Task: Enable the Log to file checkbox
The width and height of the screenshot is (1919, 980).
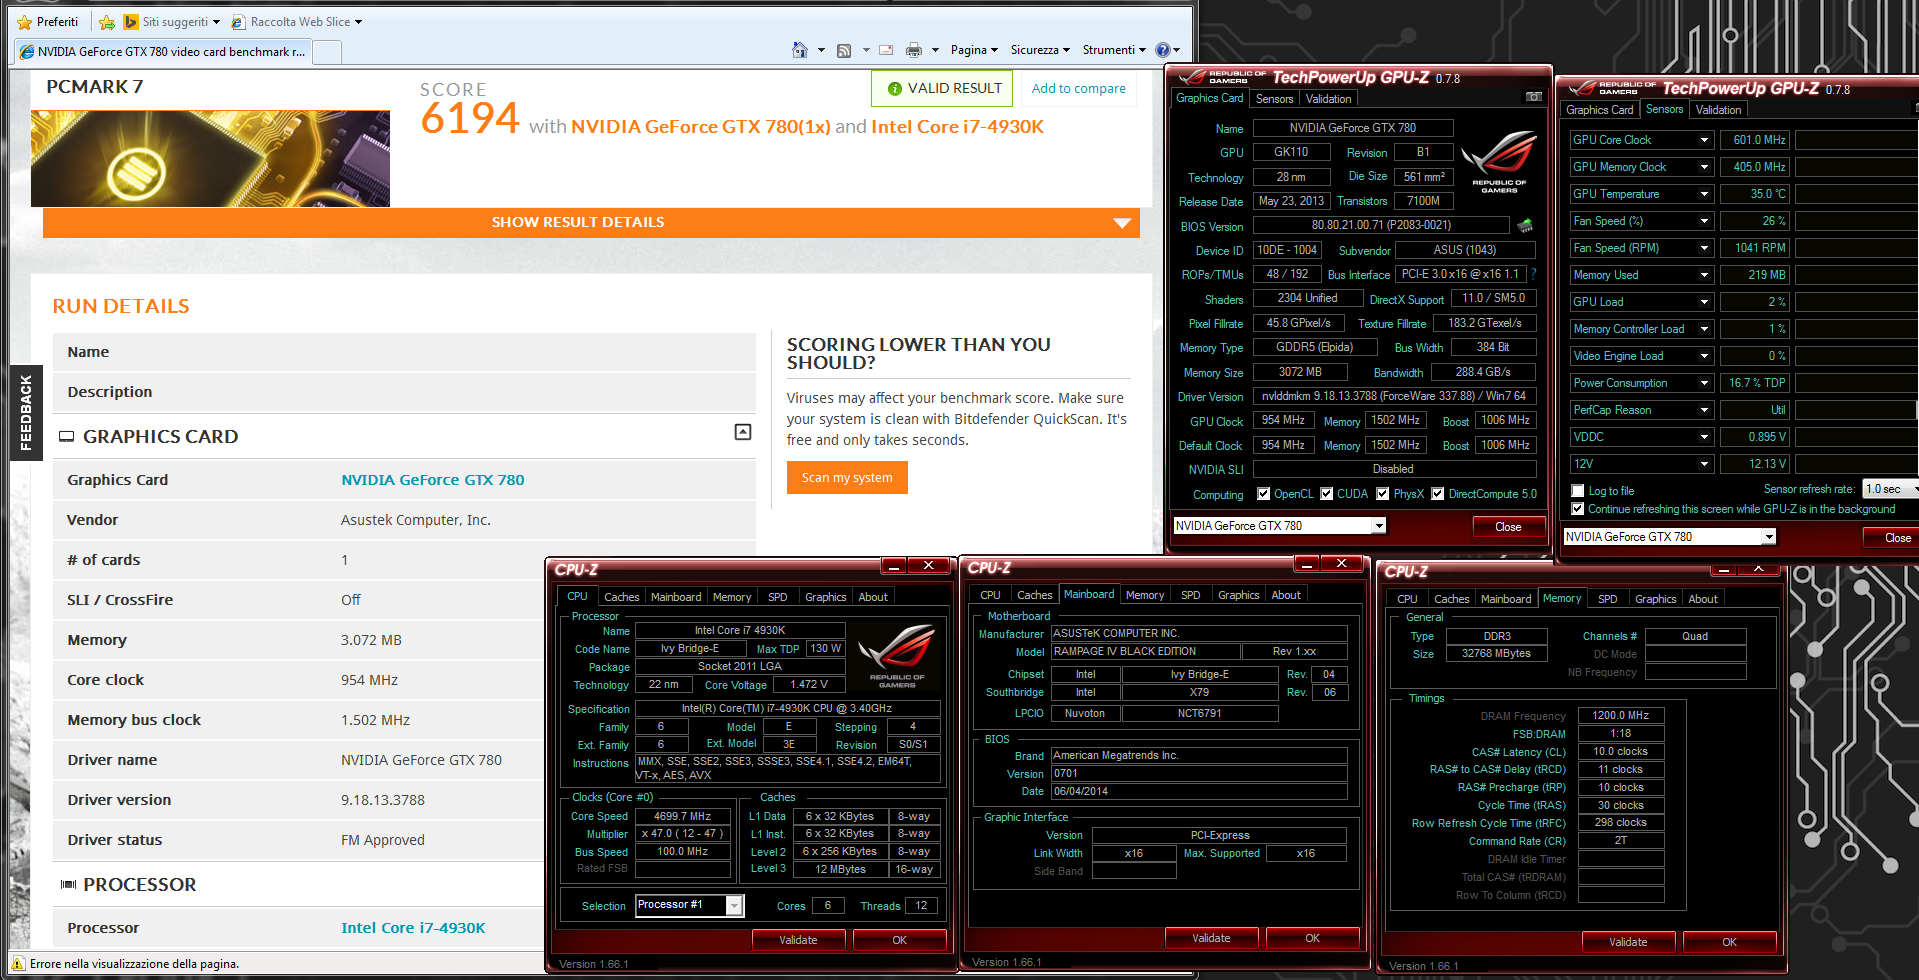Action: [x=1578, y=491]
